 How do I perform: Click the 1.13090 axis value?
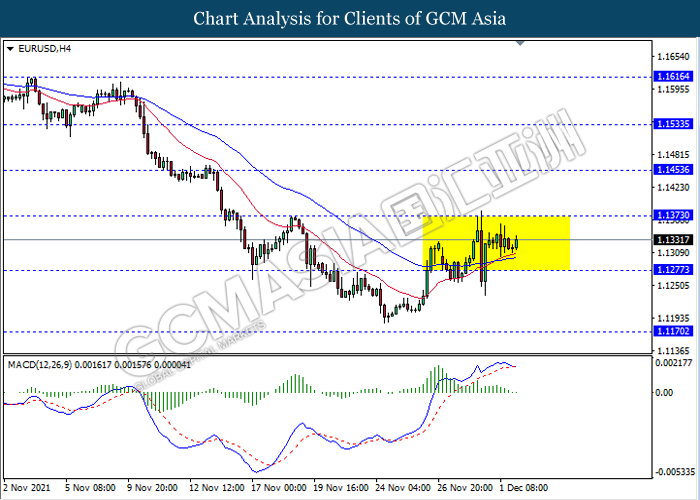click(x=673, y=253)
